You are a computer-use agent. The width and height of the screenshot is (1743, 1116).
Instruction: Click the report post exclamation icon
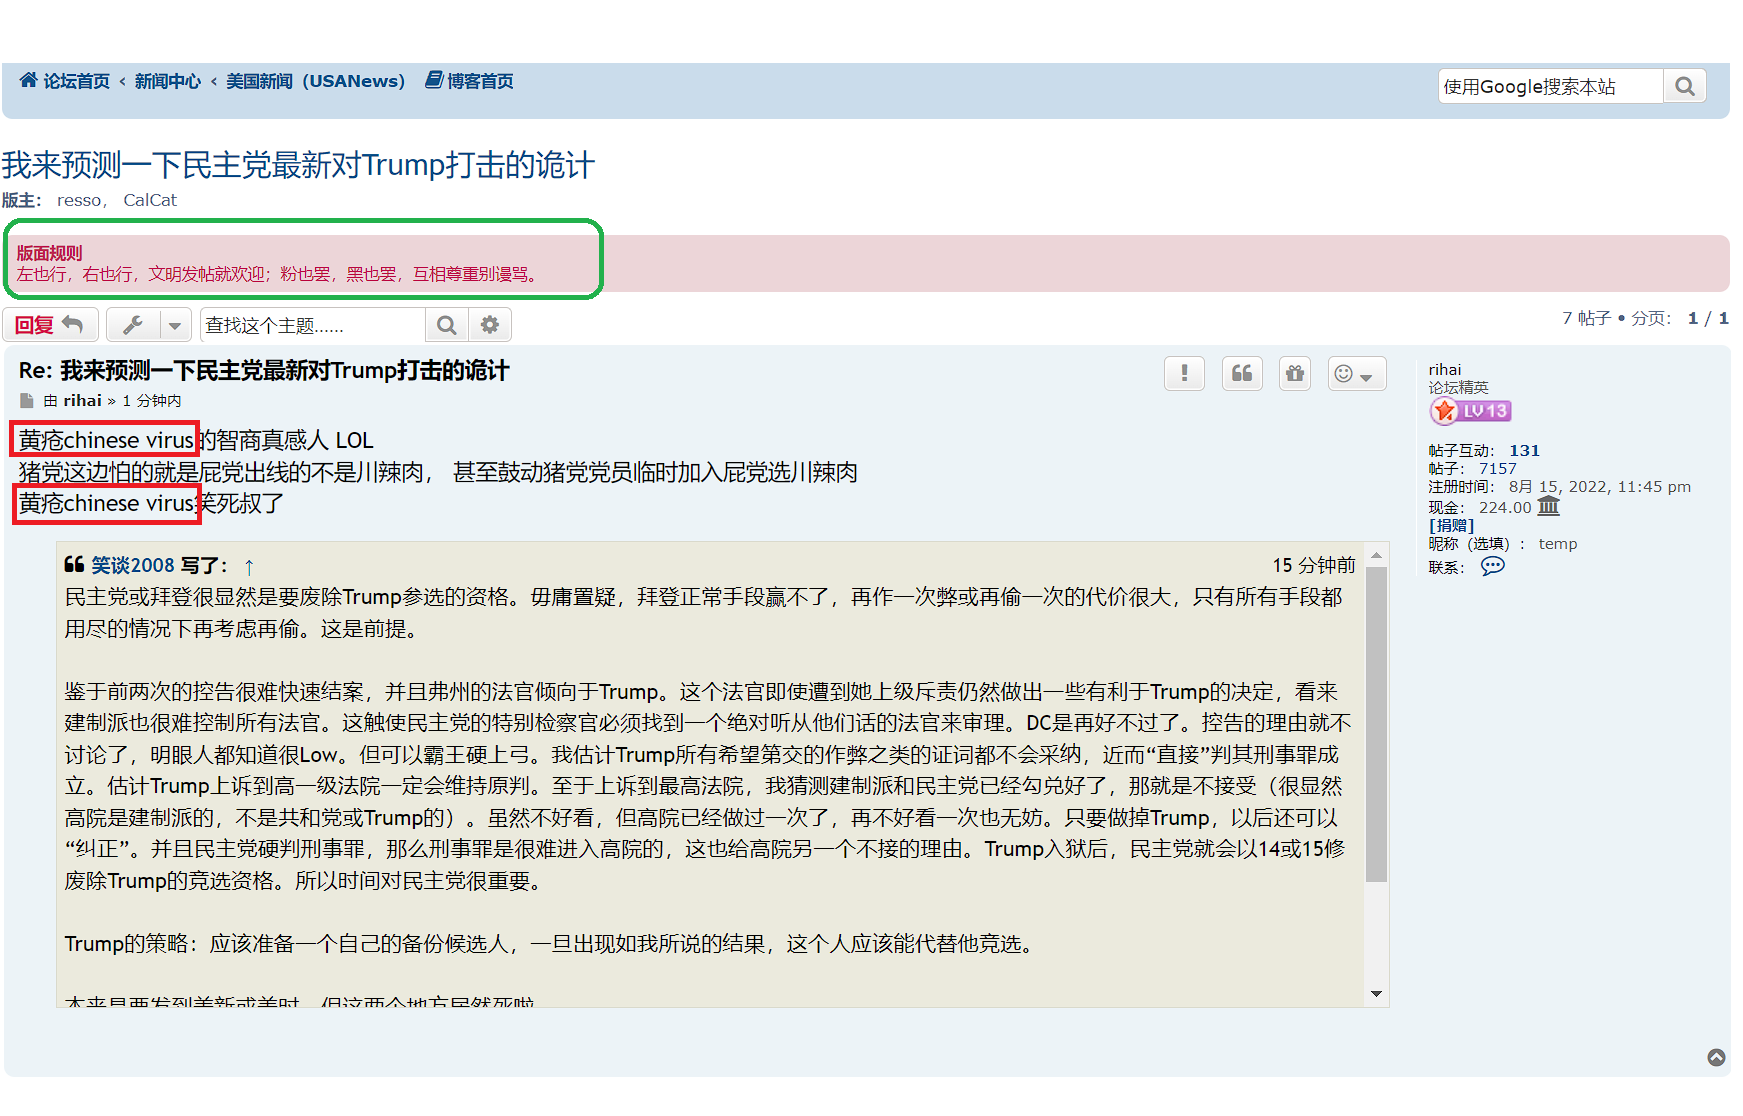pyautogui.click(x=1185, y=373)
